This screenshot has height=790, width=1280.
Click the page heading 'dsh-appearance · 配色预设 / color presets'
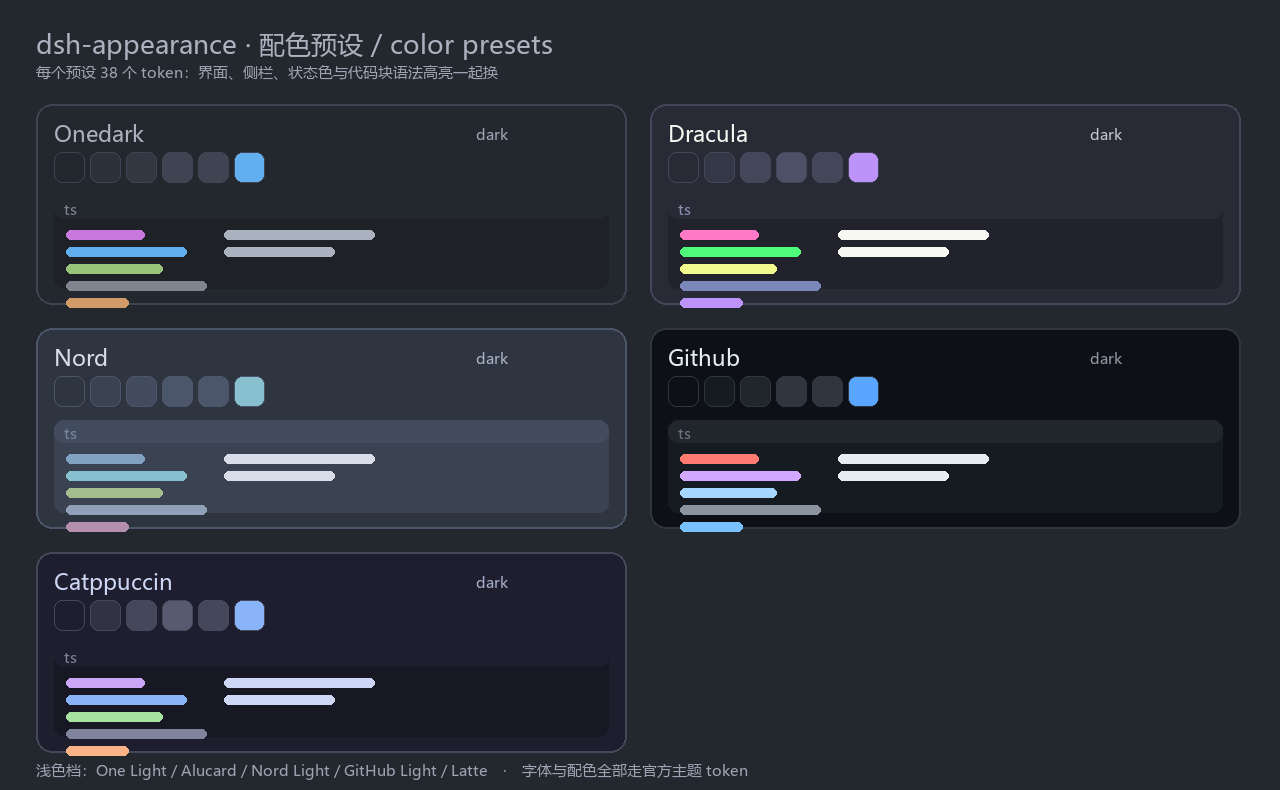[294, 45]
